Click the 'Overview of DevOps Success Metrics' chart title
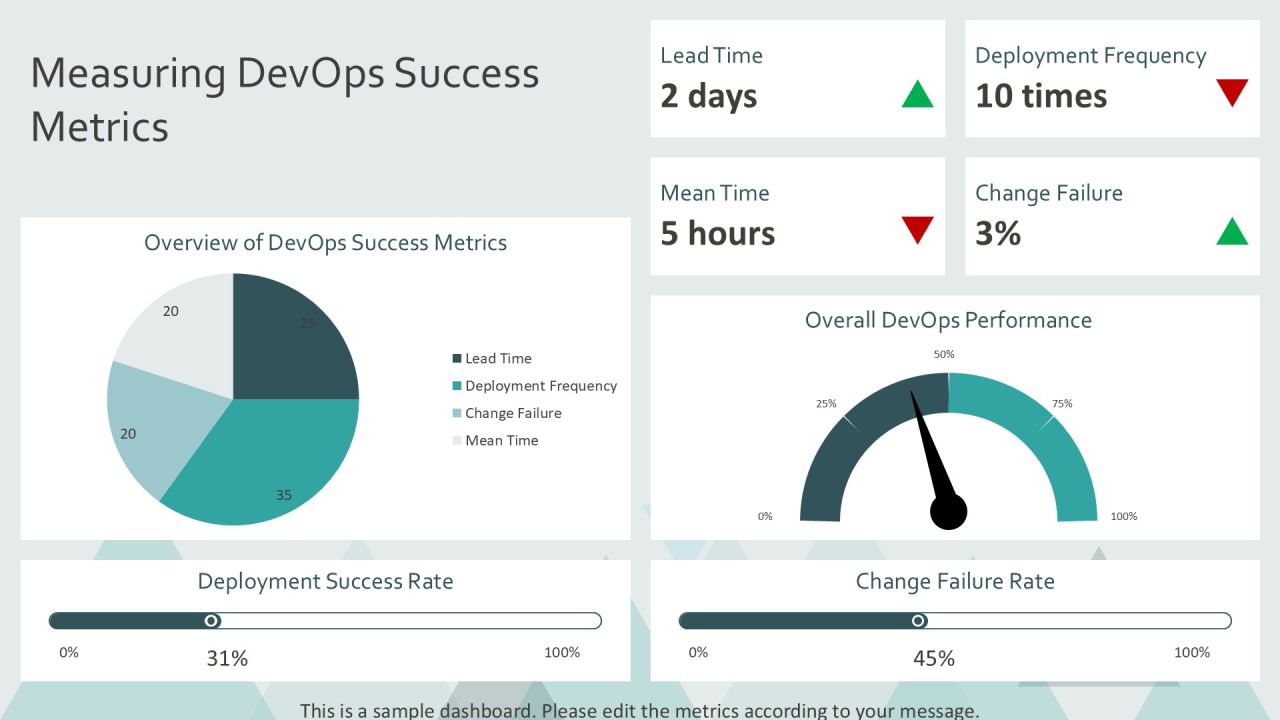 (325, 242)
